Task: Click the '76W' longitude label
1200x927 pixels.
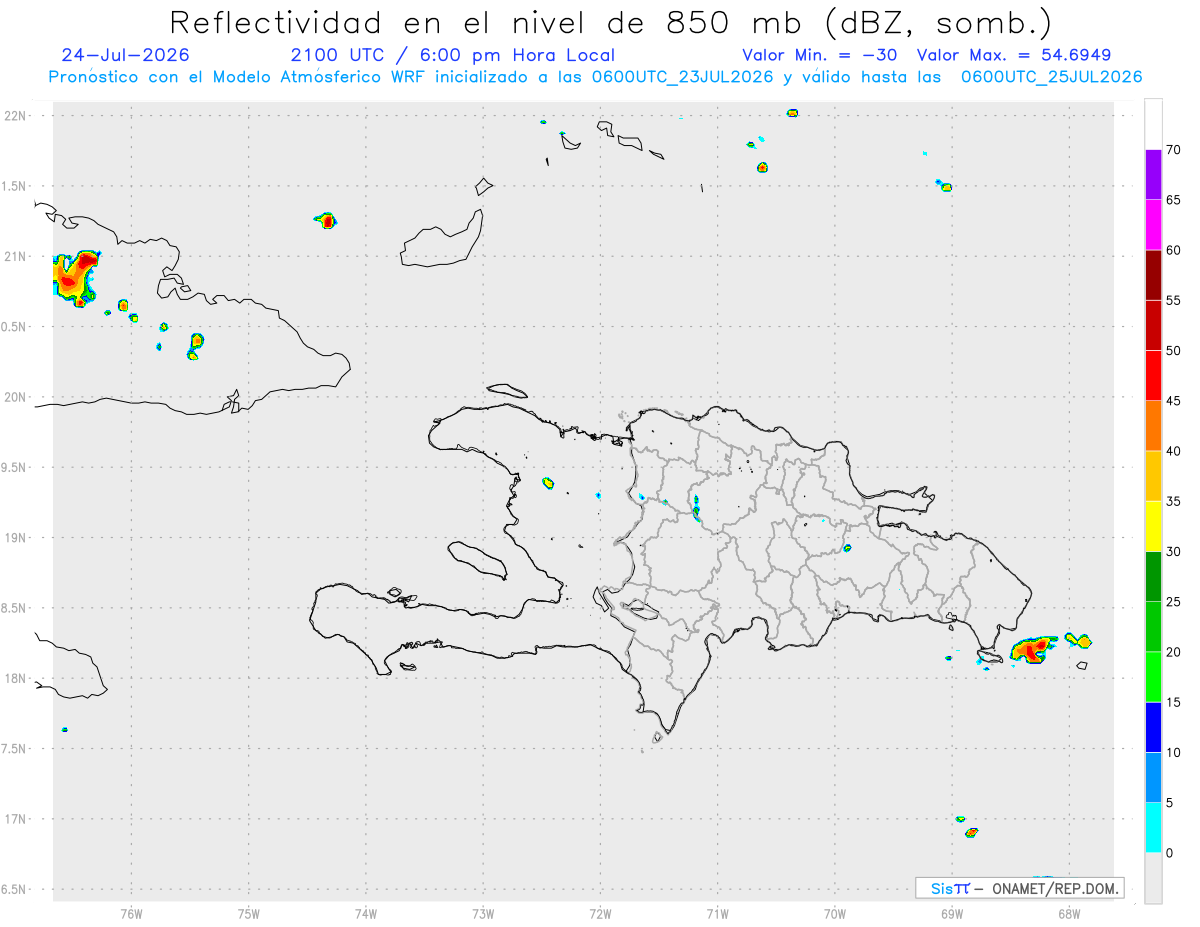Action: (131, 913)
